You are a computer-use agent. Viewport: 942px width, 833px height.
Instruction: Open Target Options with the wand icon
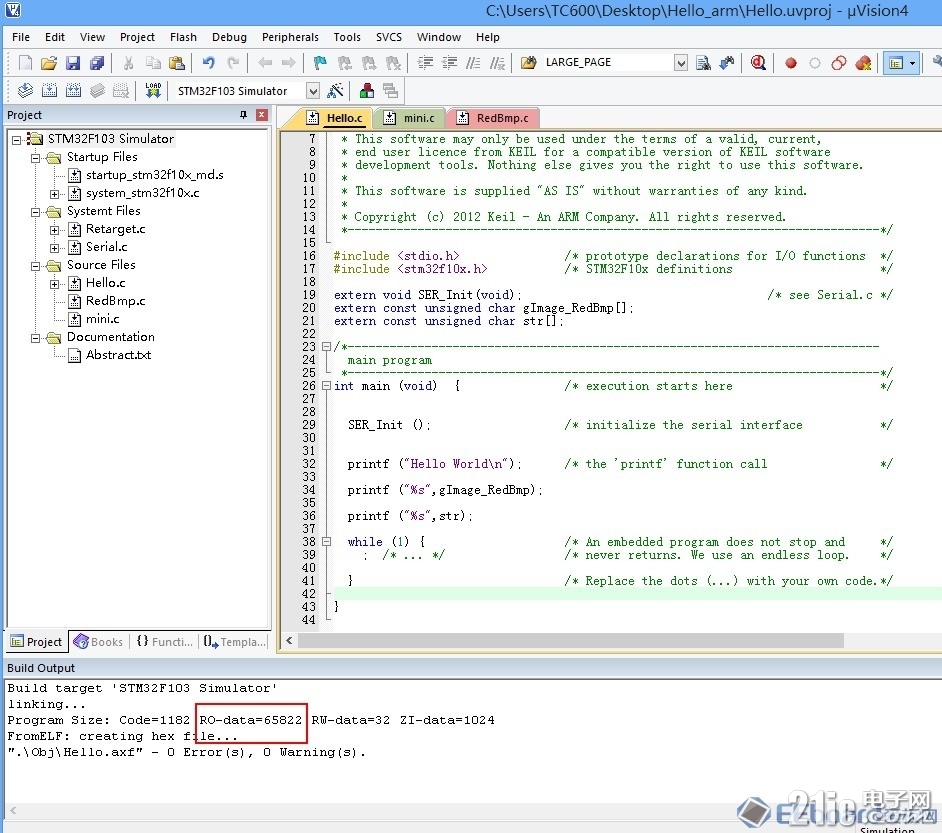point(335,91)
